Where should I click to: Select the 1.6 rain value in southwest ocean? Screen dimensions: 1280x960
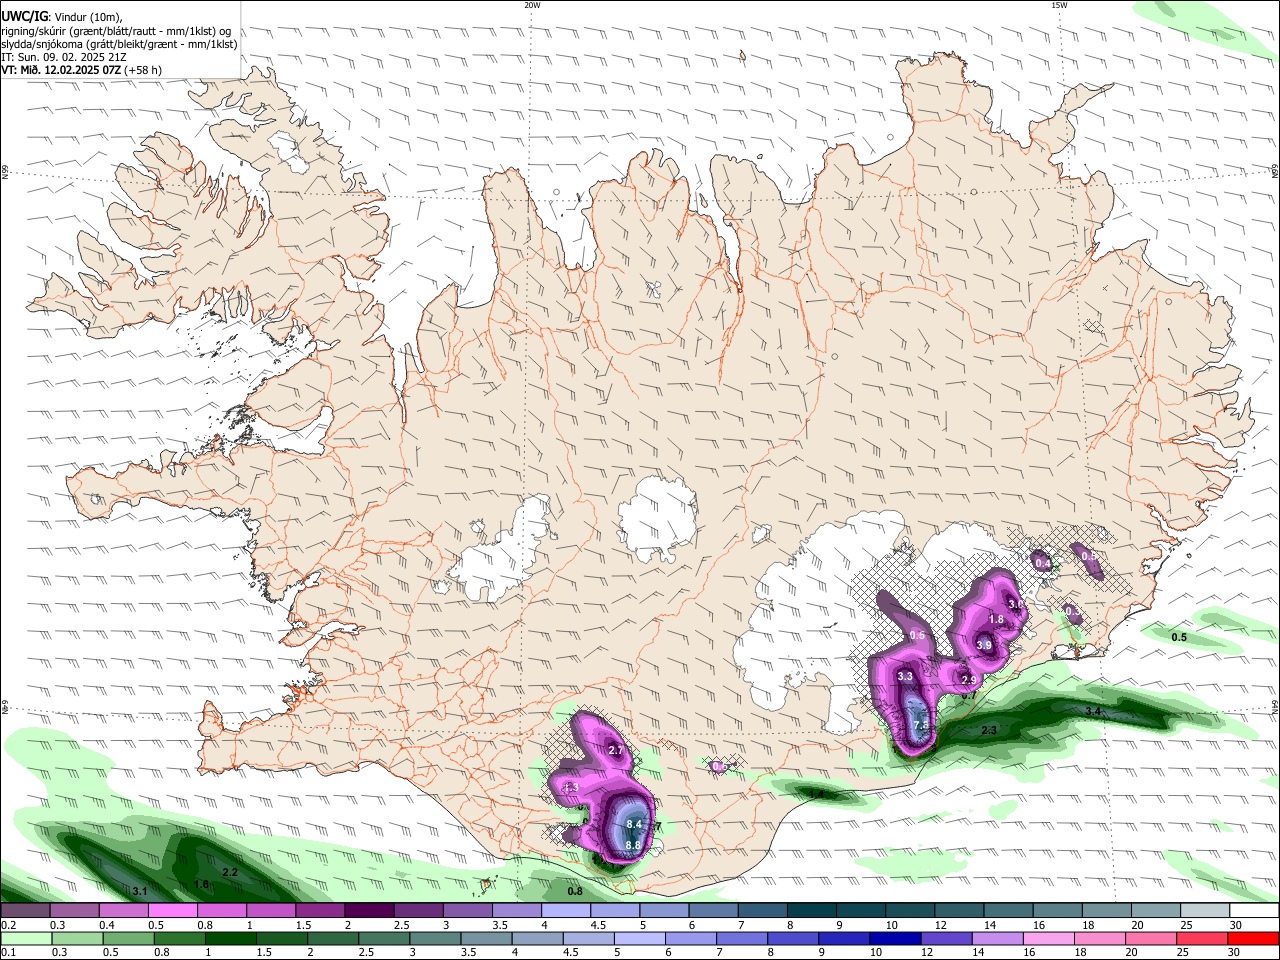click(x=201, y=884)
